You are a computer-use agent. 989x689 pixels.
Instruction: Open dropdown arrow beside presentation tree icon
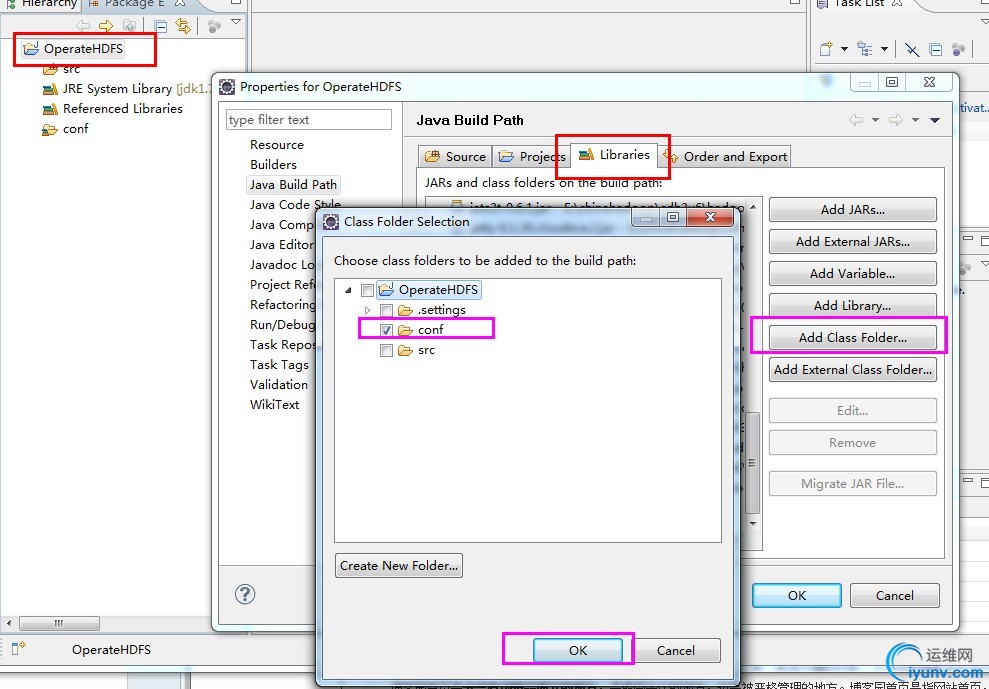[884, 49]
